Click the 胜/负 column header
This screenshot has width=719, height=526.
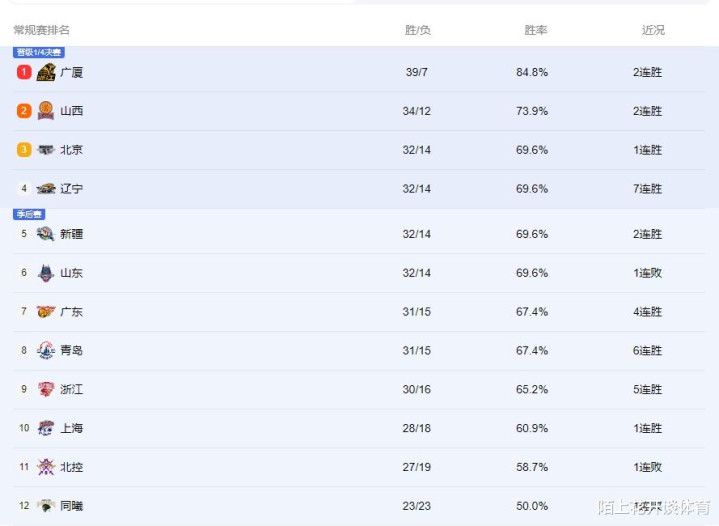[417, 31]
